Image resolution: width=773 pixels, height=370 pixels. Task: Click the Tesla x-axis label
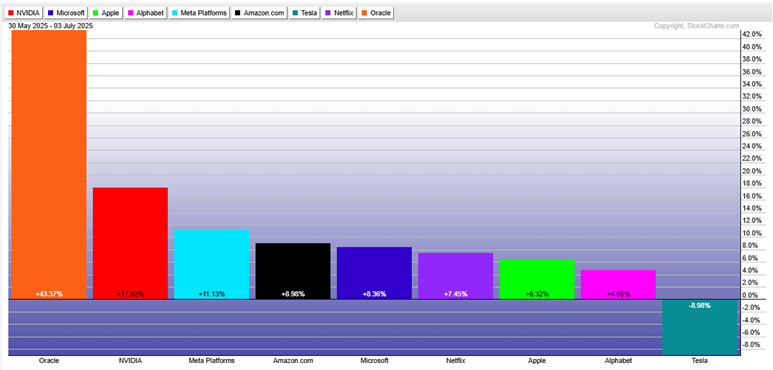(700, 361)
